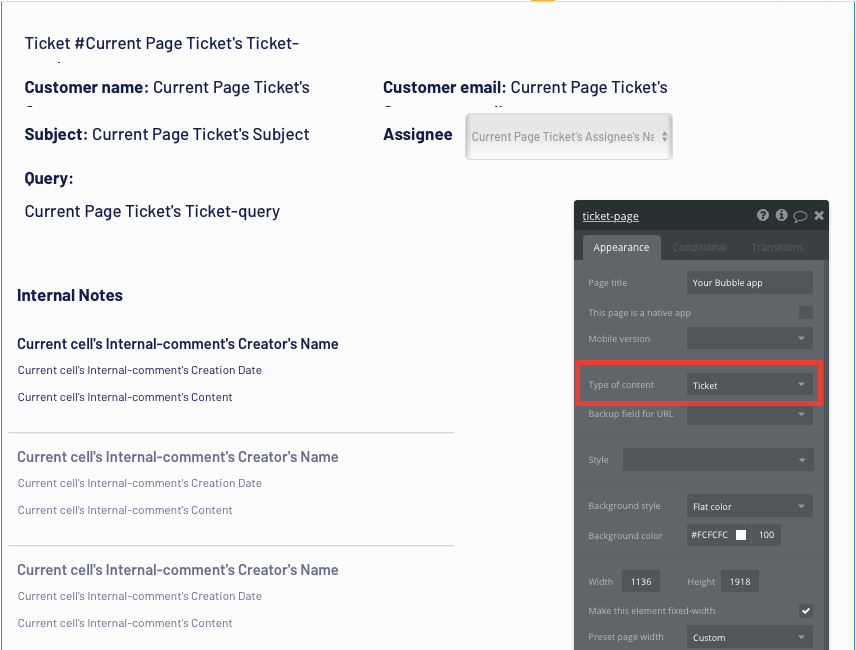Image resolution: width=856 pixels, height=650 pixels.
Task: Expand the Backup field for URL dropdown
Action: coord(749,413)
